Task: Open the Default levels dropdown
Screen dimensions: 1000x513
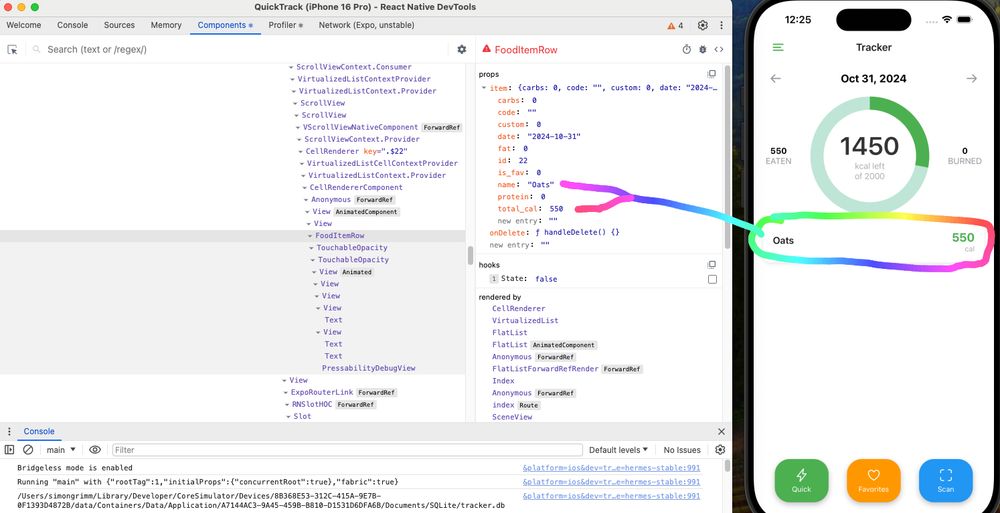Action: coord(618,450)
